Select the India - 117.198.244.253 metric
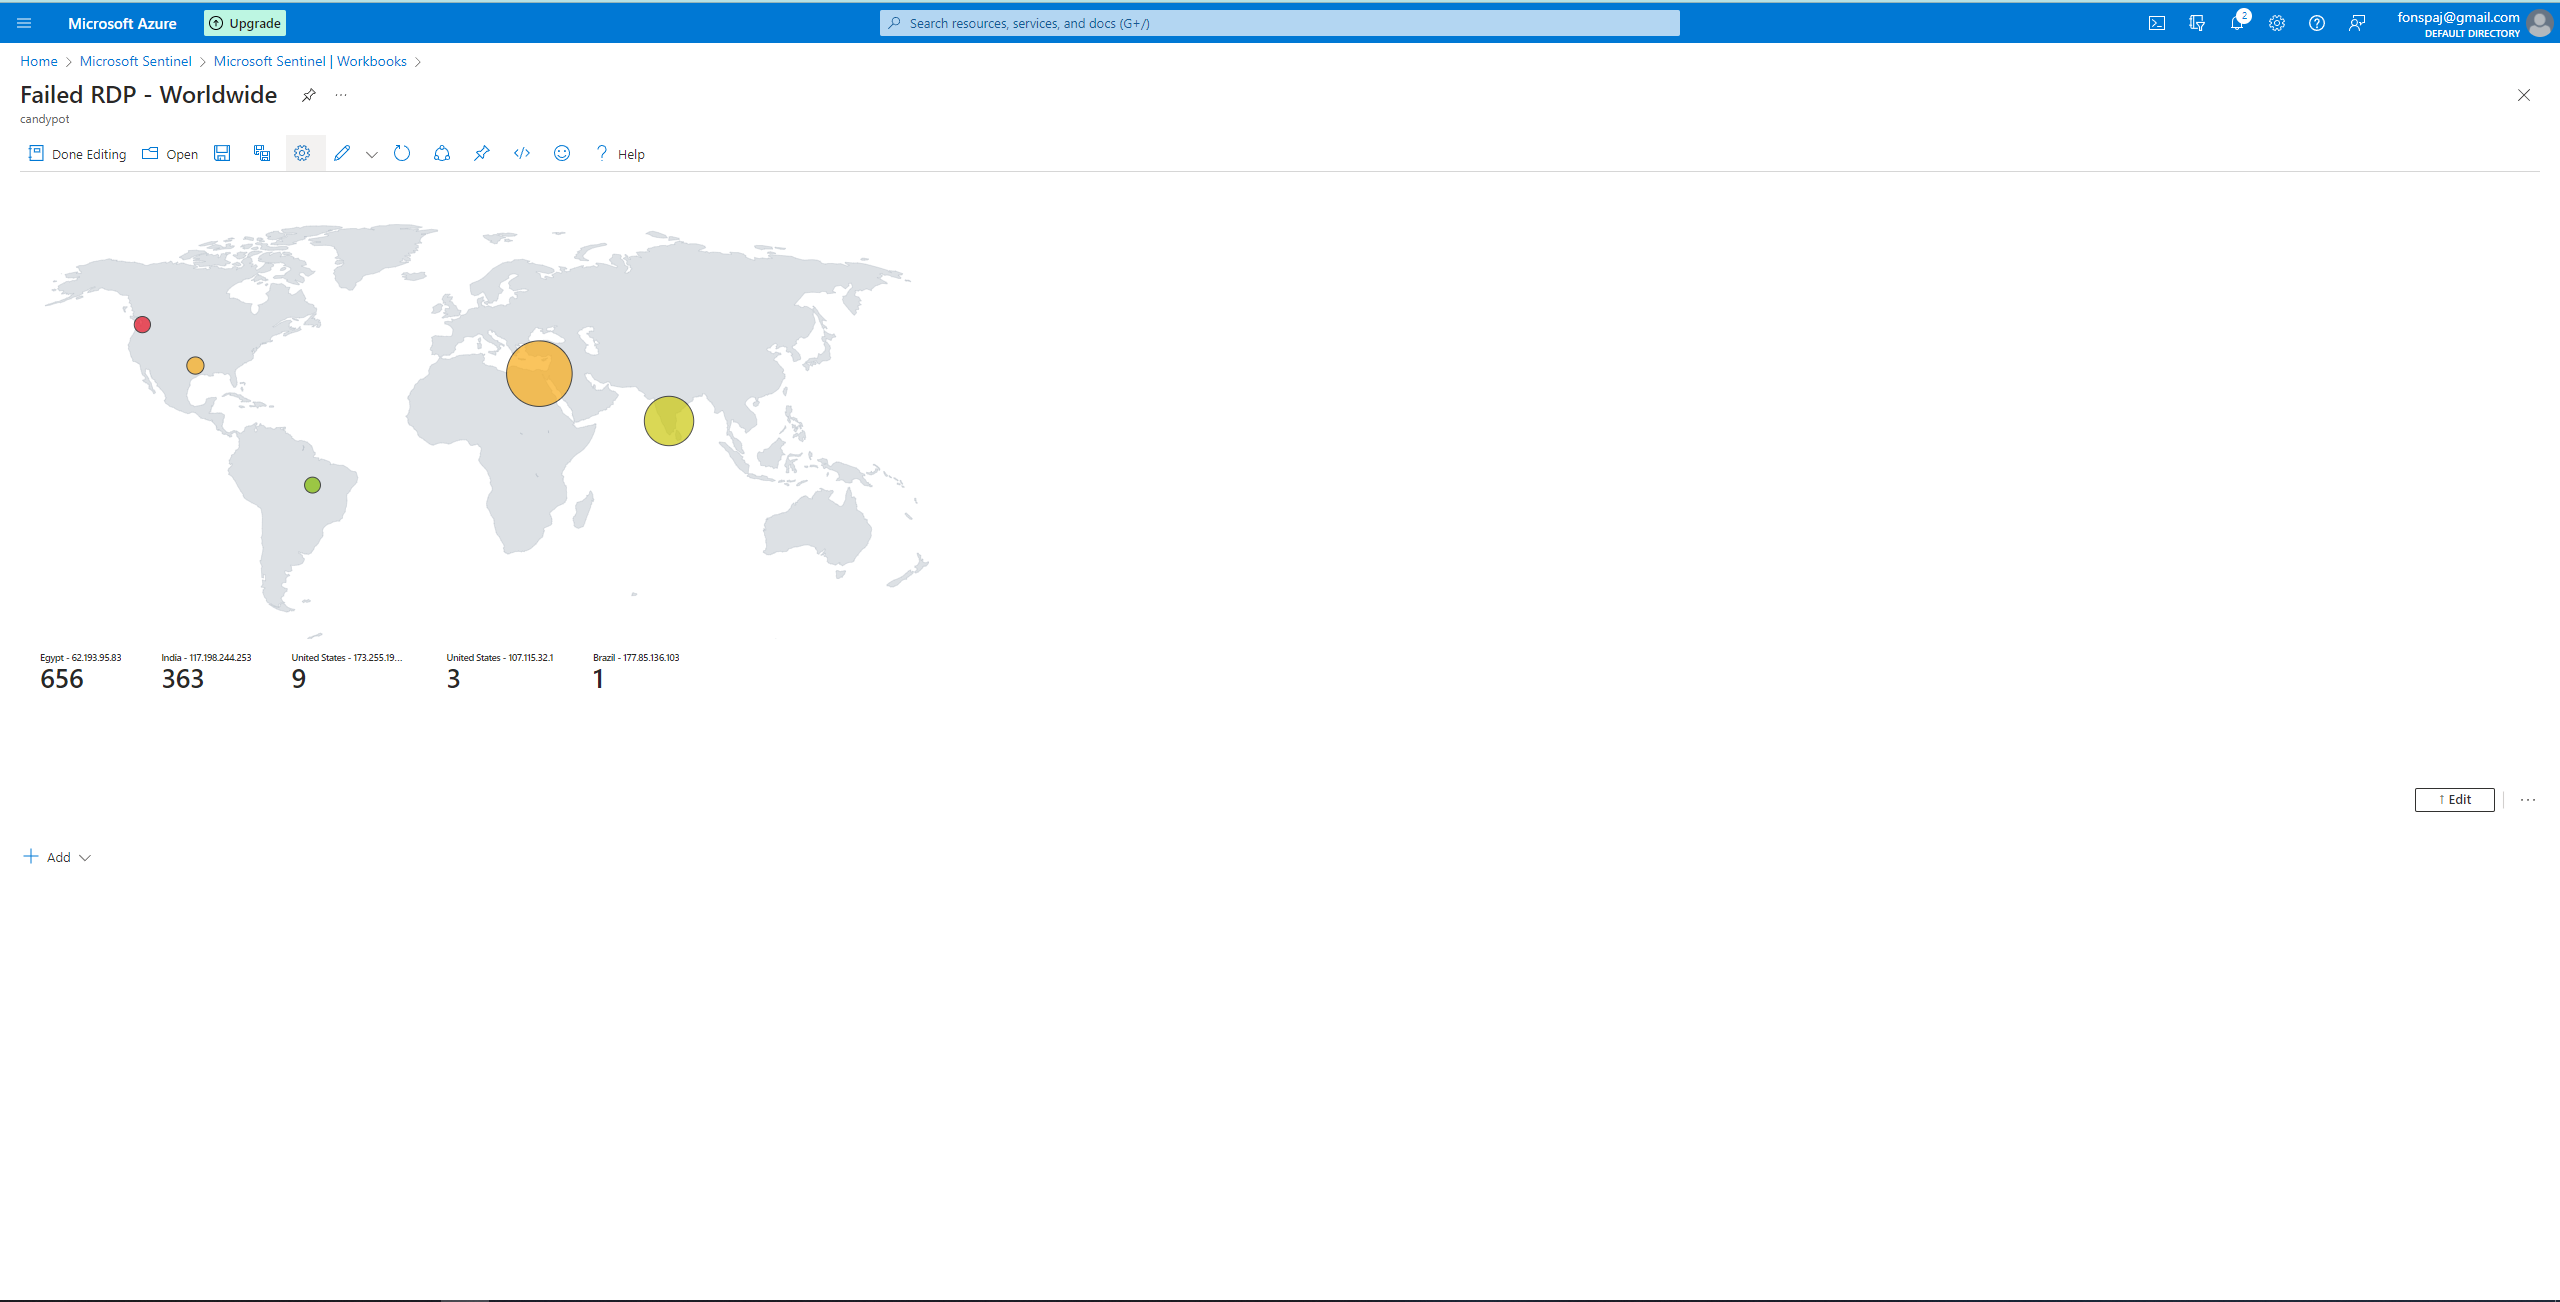Screen dimensions: 2560x1302 (206, 672)
